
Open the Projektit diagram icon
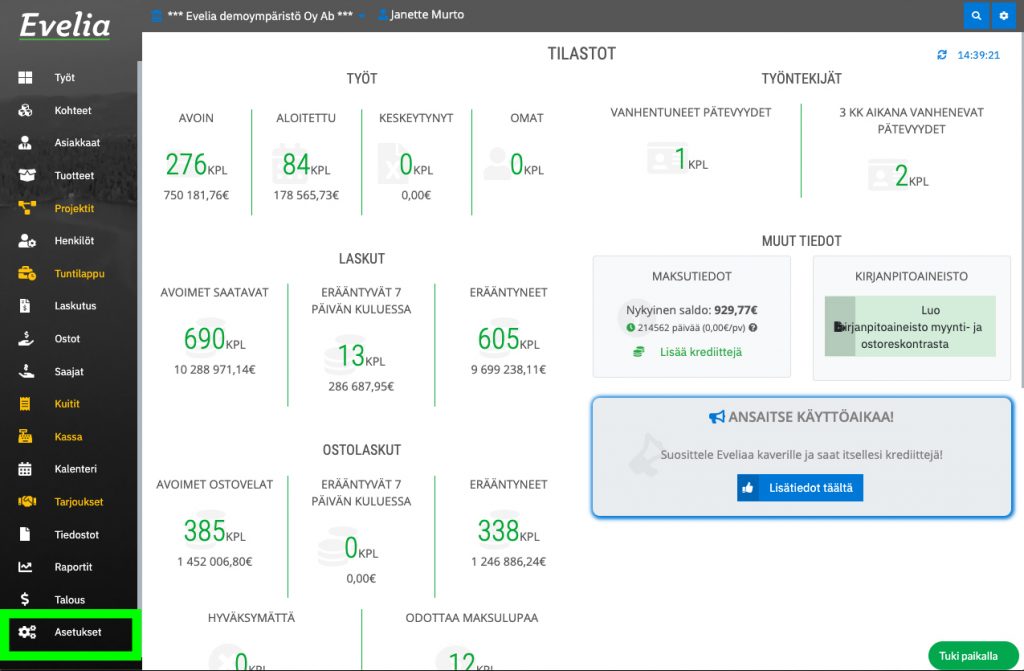(x=27, y=208)
